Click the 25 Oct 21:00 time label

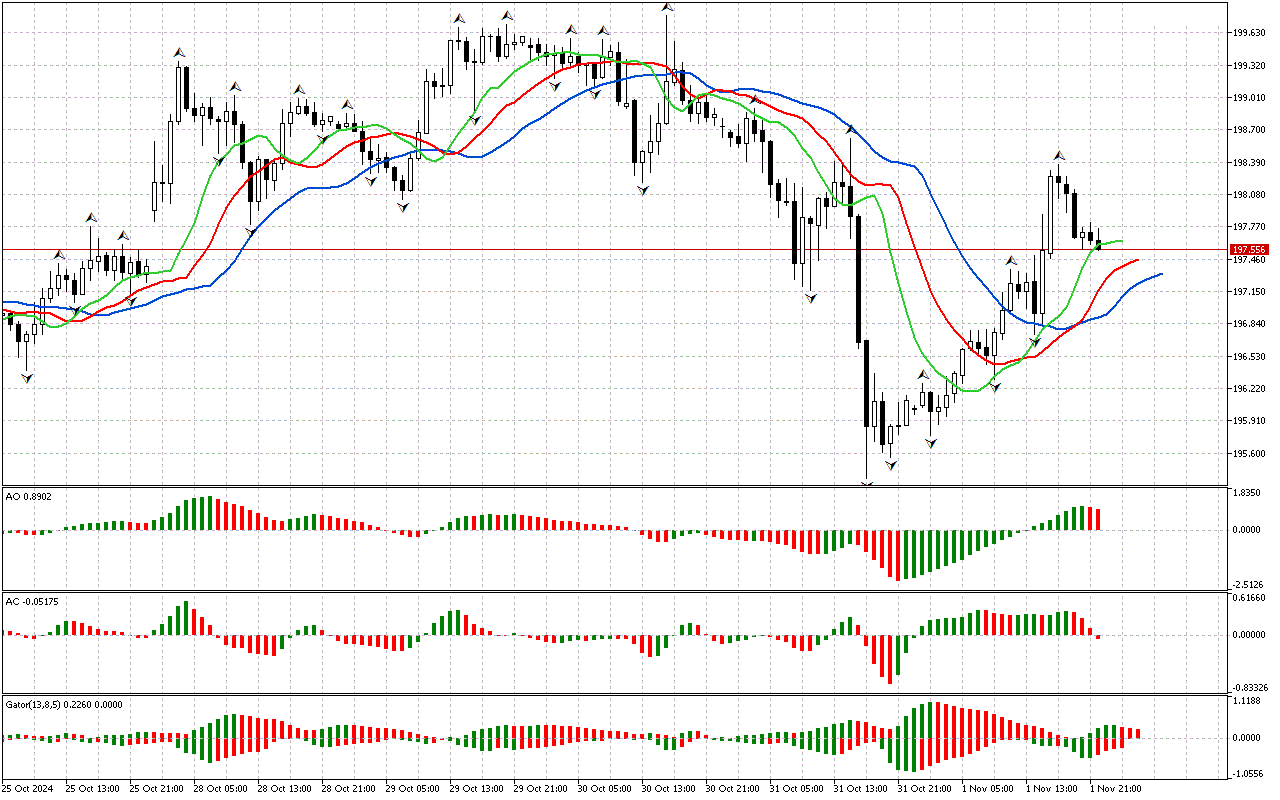pos(157,789)
